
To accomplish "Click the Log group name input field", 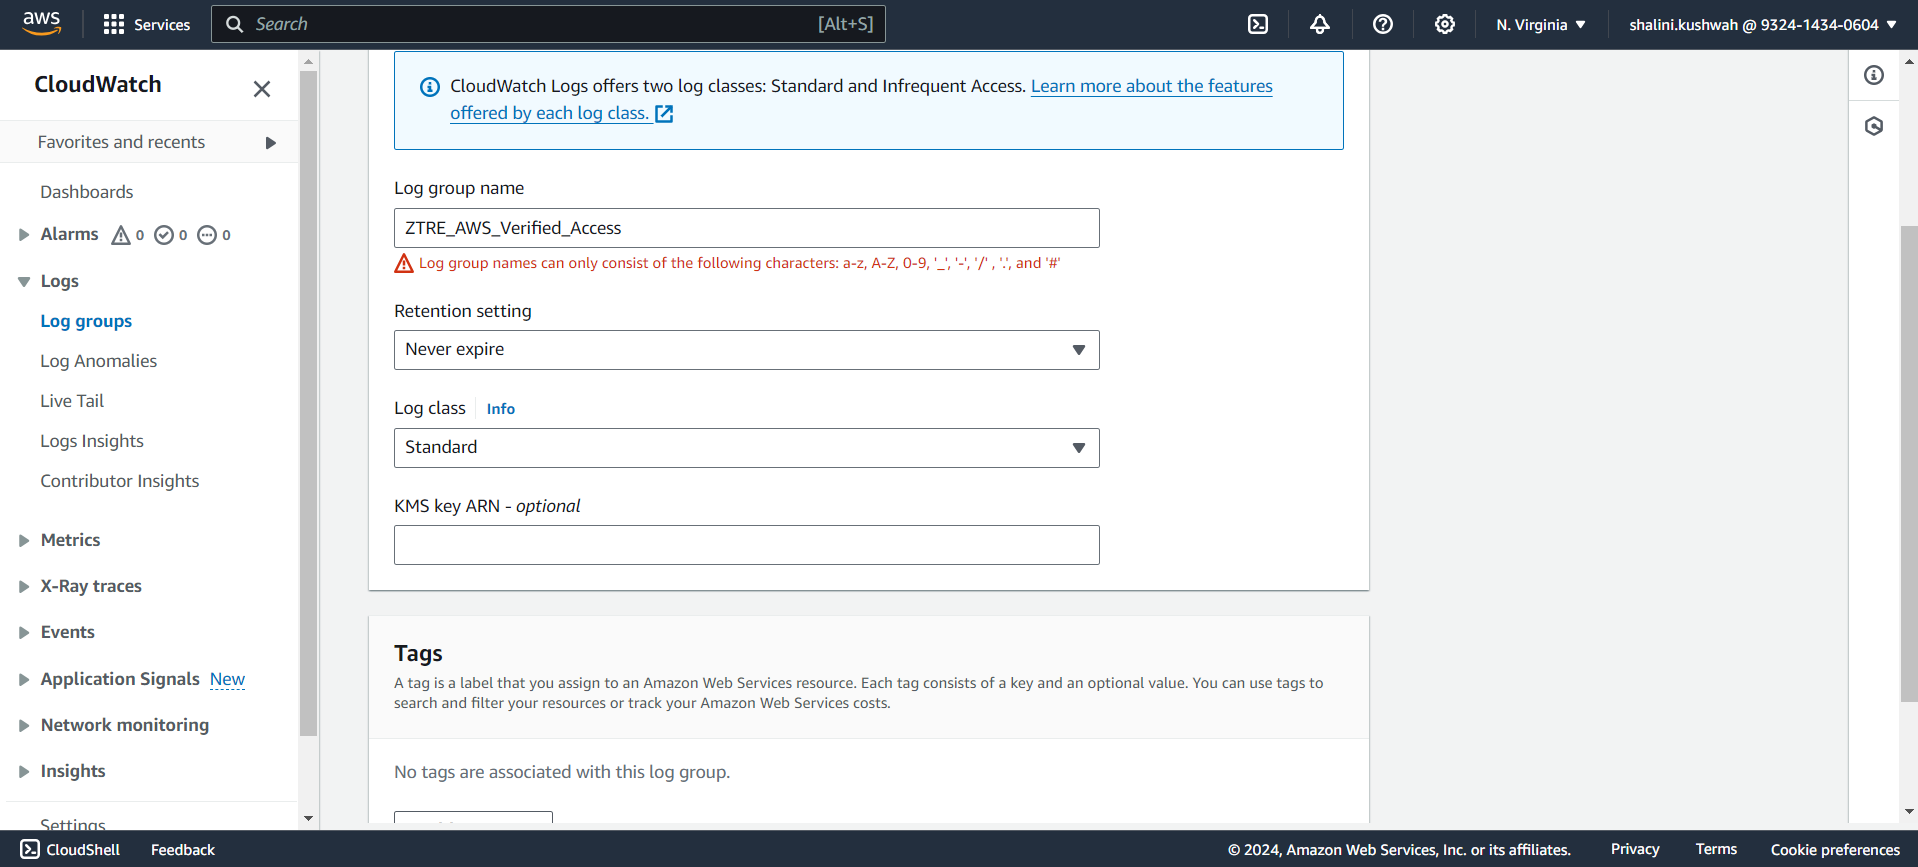I will (747, 228).
